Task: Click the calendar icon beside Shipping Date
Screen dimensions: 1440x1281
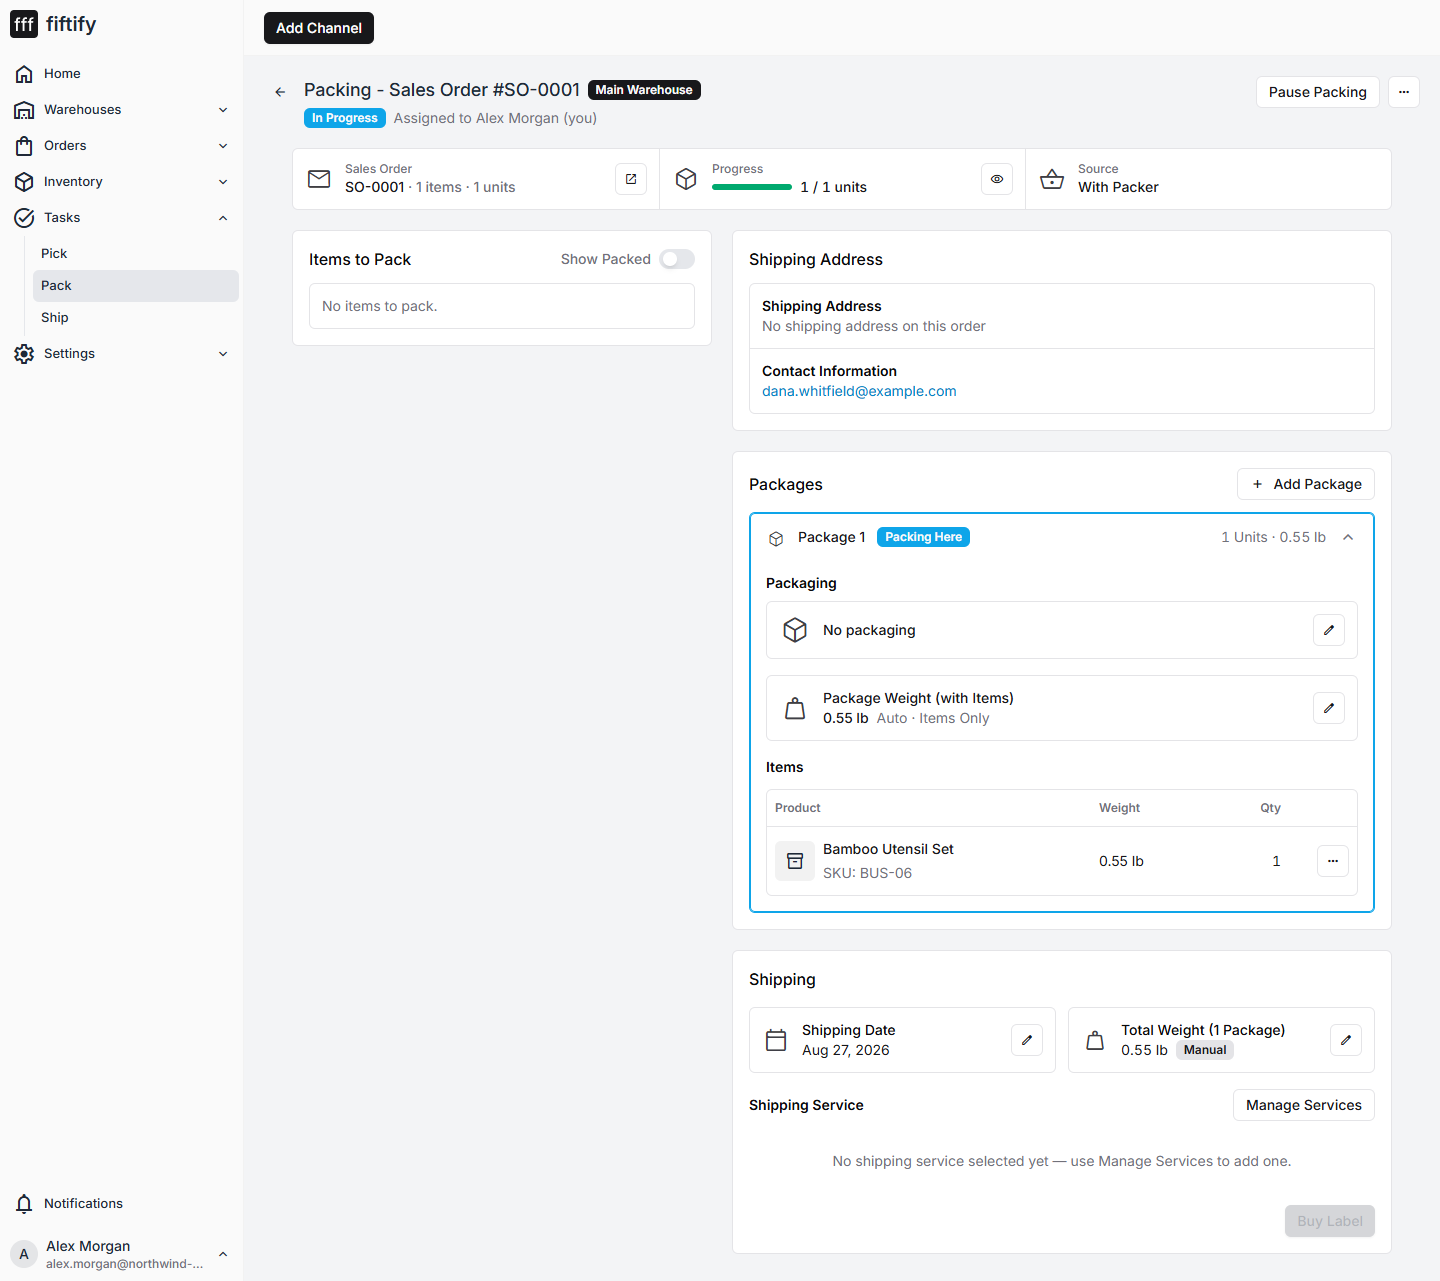Action: (x=776, y=1040)
